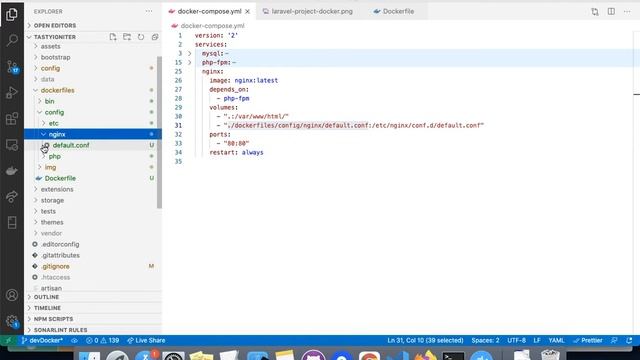Open the Docker whale view icon
The height and width of the screenshot is (360, 640).
point(12,171)
